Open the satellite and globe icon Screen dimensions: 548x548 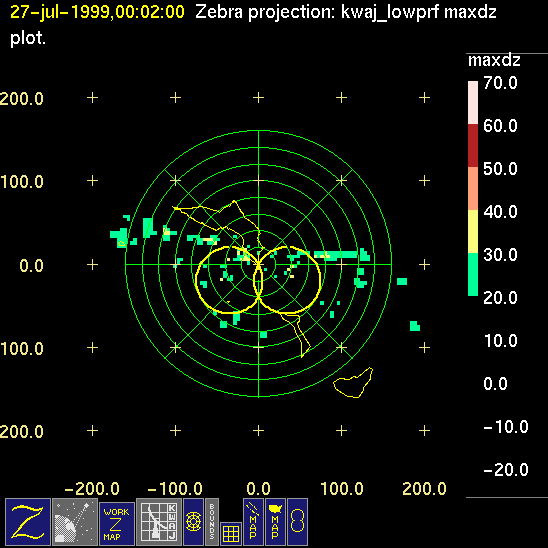(x=75, y=522)
